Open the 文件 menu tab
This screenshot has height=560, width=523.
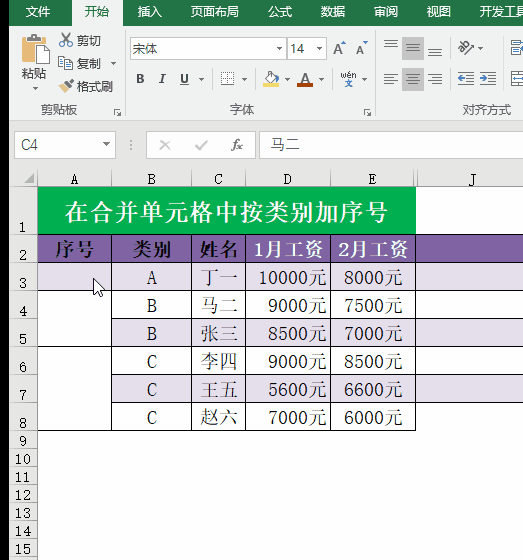pyautogui.click(x=38, y=12)
